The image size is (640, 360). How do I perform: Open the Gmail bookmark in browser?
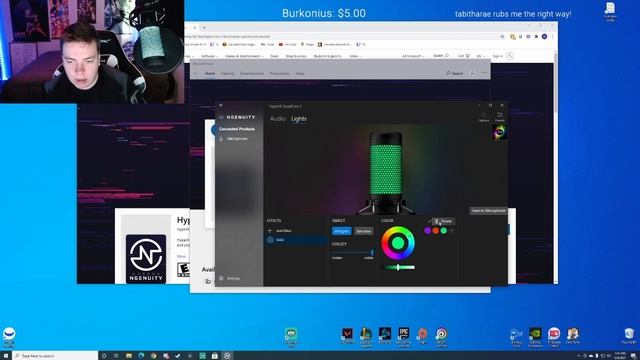268,44
